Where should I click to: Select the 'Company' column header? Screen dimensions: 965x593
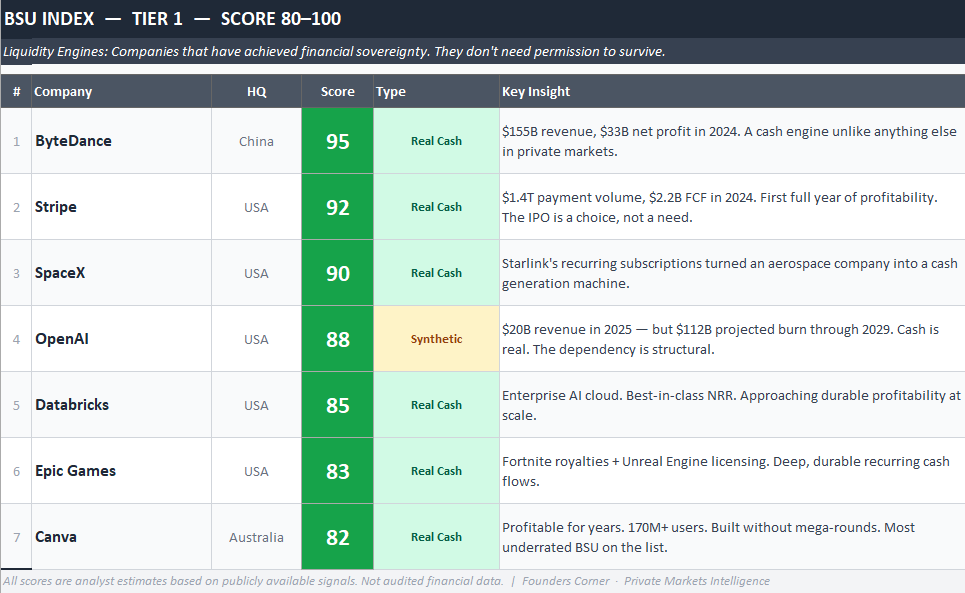[121, 92]
